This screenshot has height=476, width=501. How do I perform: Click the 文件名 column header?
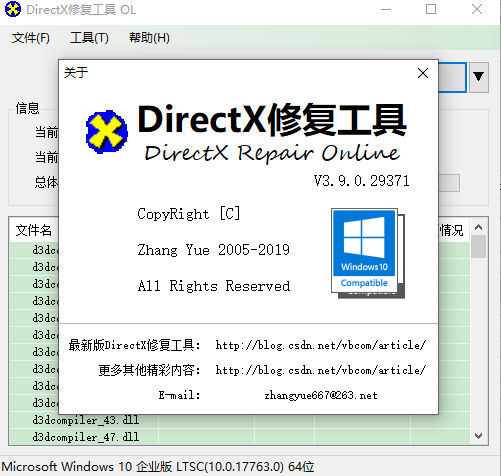coord(34,230)
